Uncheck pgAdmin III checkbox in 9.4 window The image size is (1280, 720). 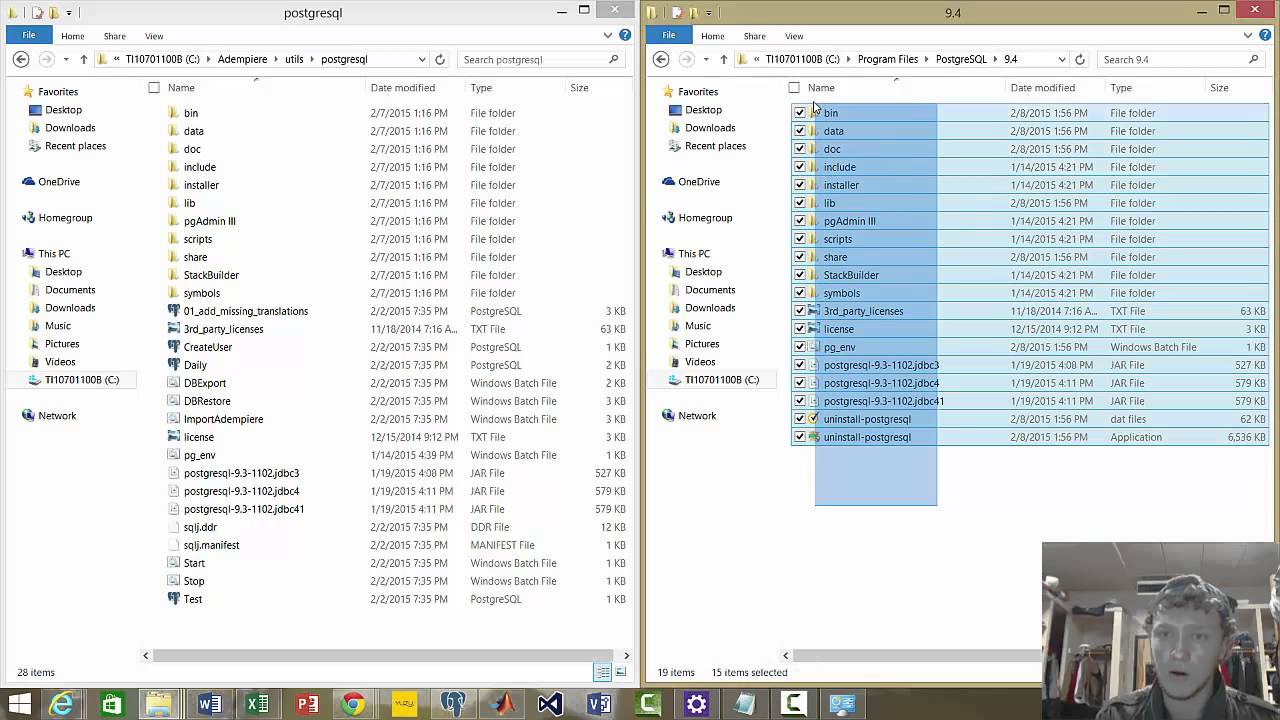point(800,221)
